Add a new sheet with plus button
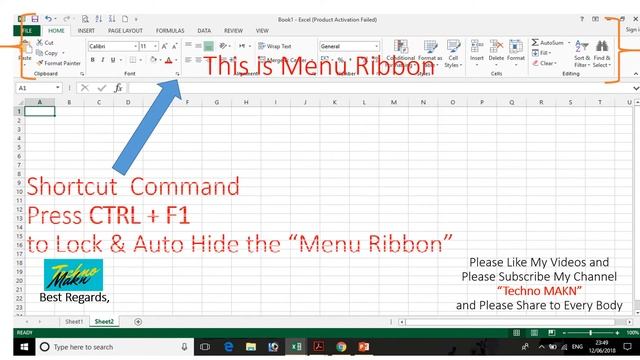Viewport: 640px width, 360px height. (x=138, y=322)
